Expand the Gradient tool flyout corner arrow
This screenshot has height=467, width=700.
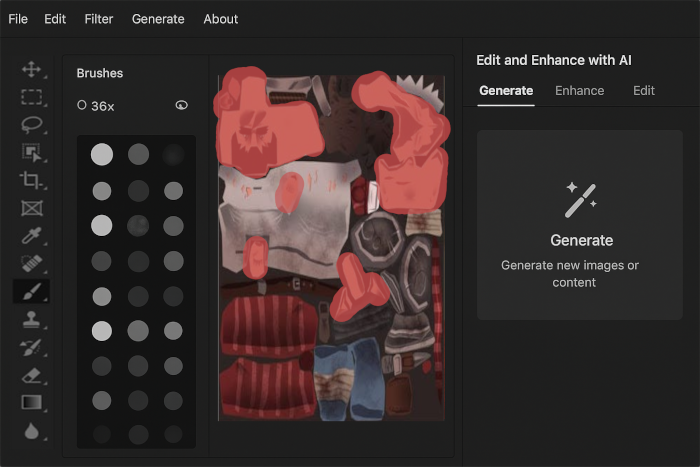45,409
